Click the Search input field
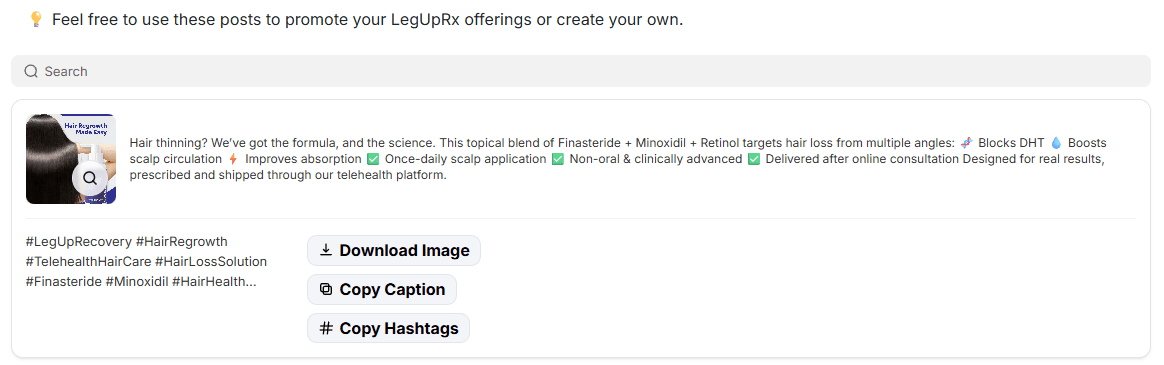This screenshot has width=1164, height=365. [x=581, y=71]
